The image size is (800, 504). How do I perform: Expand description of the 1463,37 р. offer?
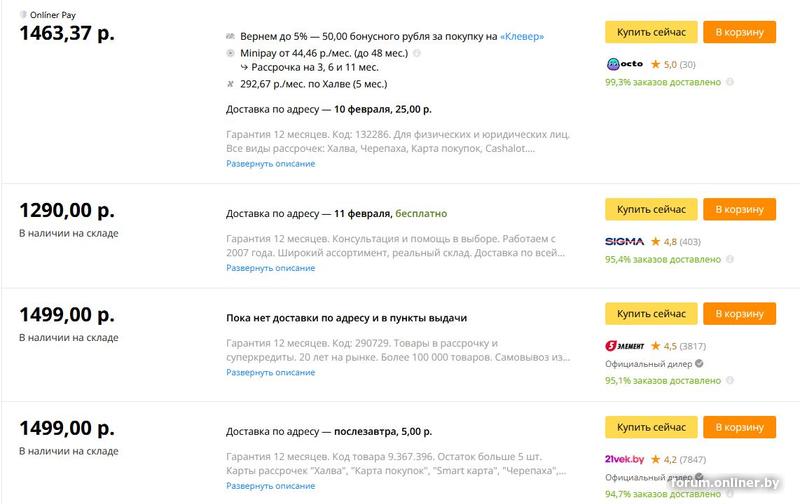270,164
